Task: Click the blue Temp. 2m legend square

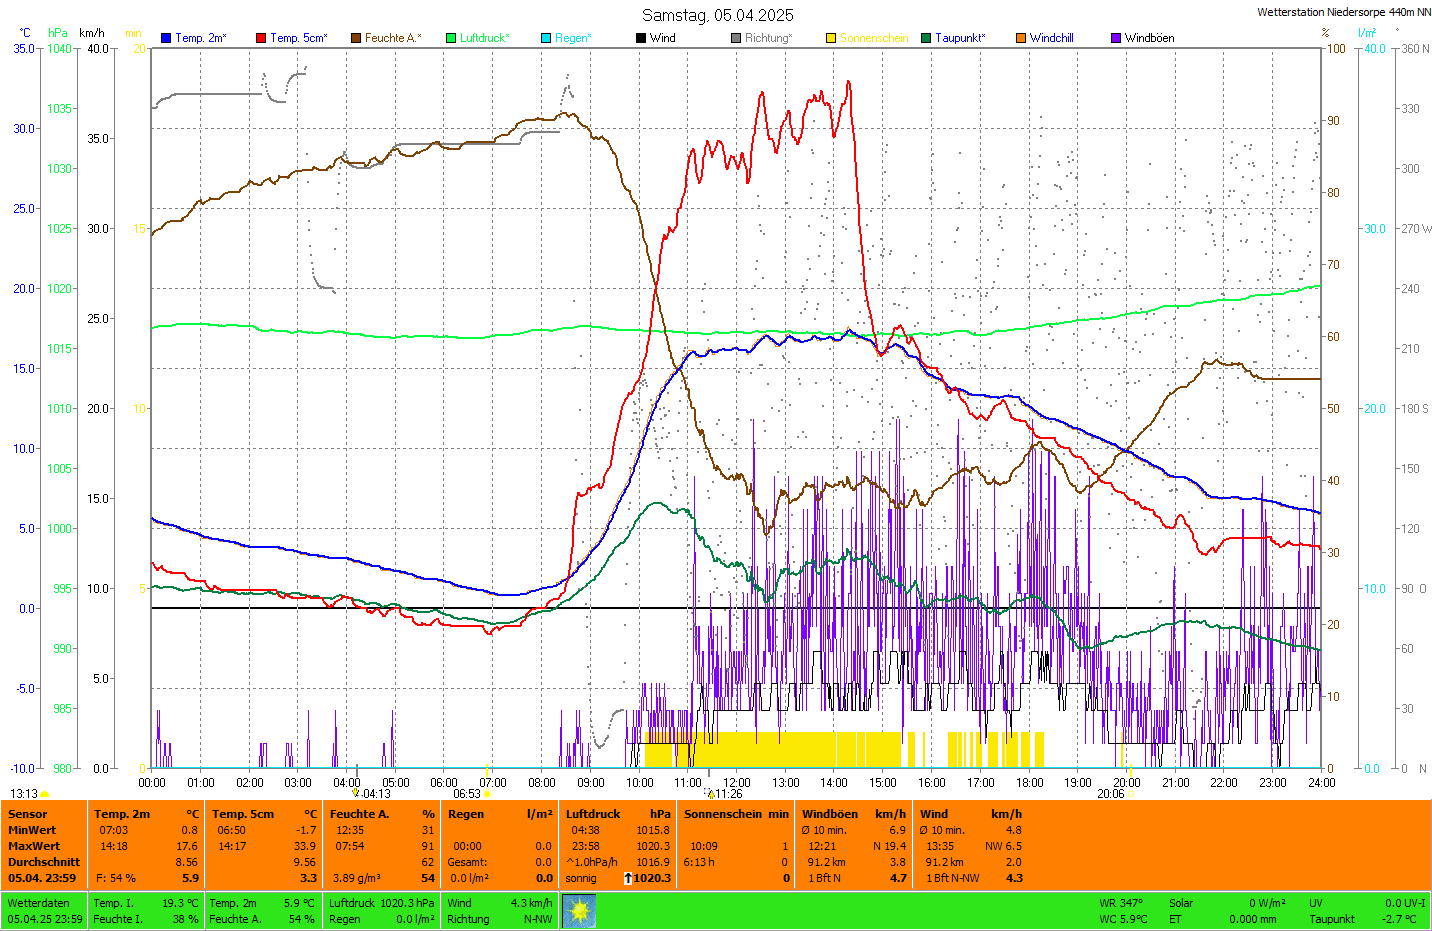Action: (166, 38)
